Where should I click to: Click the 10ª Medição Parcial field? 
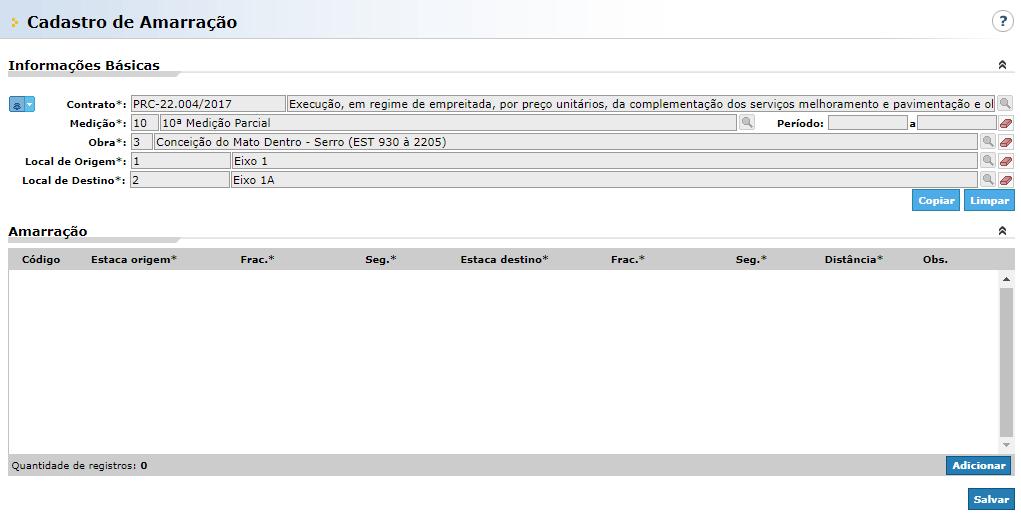click(x=449, y=122)
